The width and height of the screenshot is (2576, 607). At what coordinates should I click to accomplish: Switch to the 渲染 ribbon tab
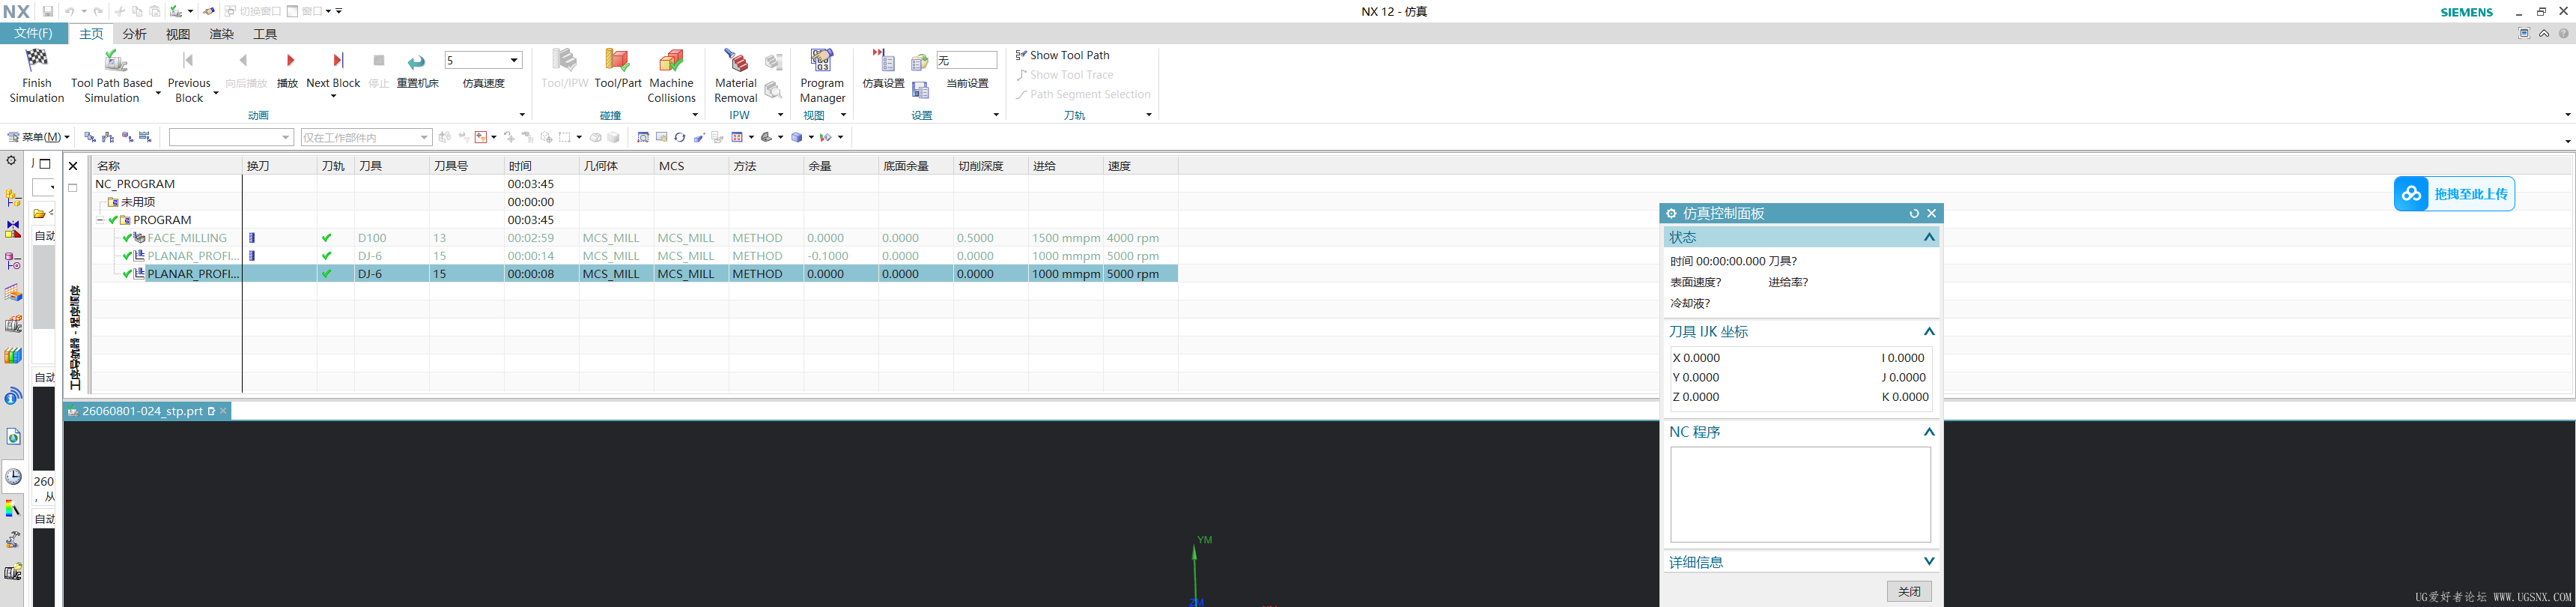(221, 33)
